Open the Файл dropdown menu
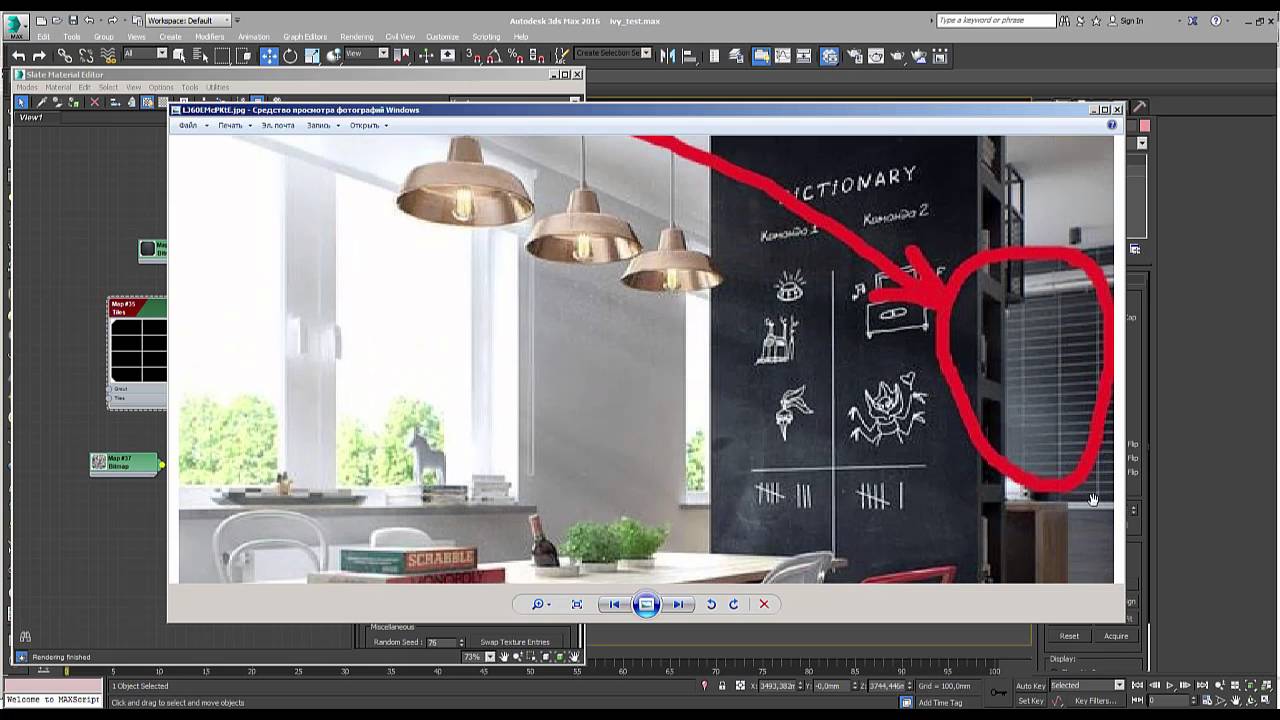 coord(193,125)
